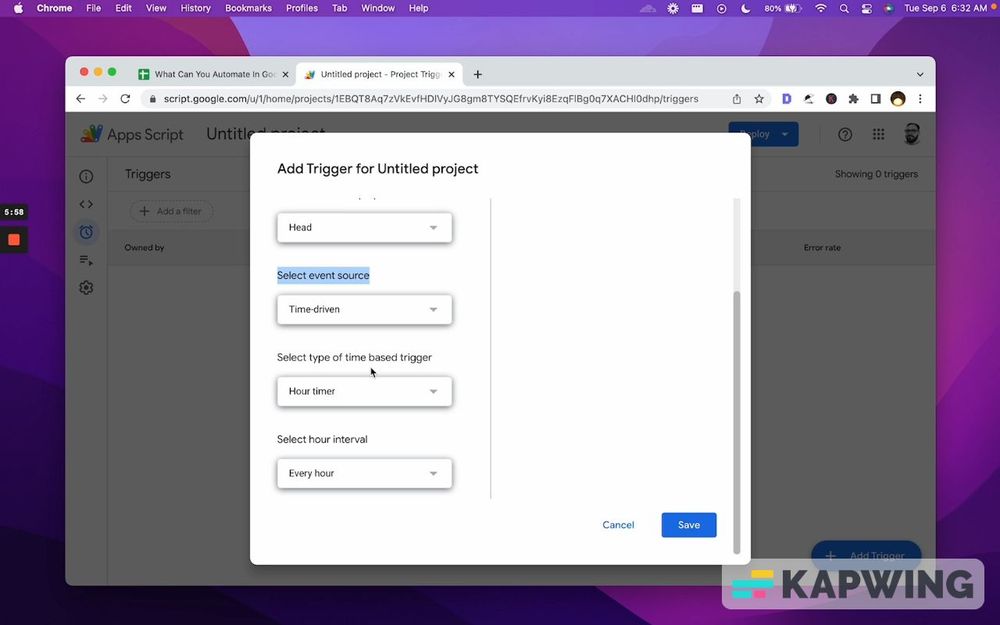Change the Hour timer trigger type

[x=363, y=391]
